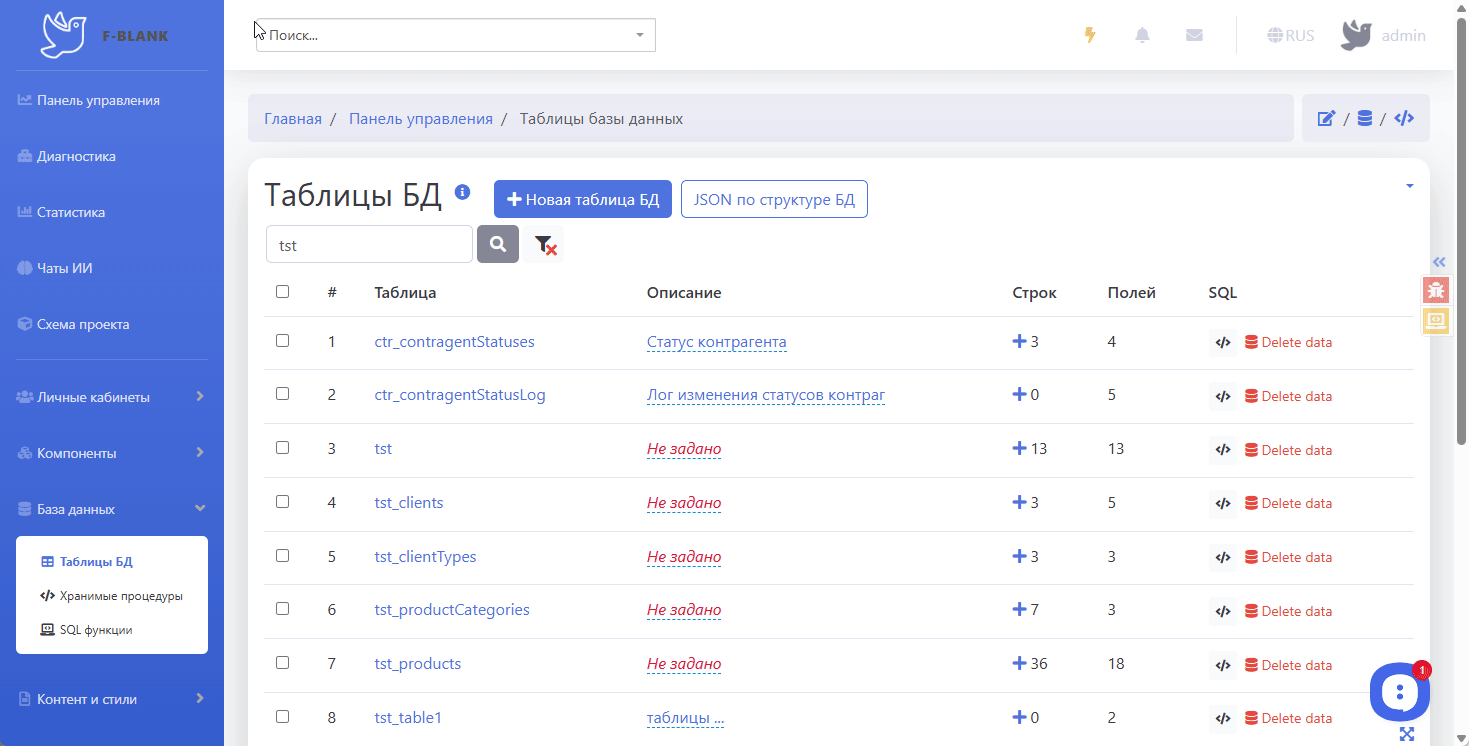Click the red bug debug icon
Image resolution: width=1469 pixels, height=746 pixels.
tap(1436, 291)
